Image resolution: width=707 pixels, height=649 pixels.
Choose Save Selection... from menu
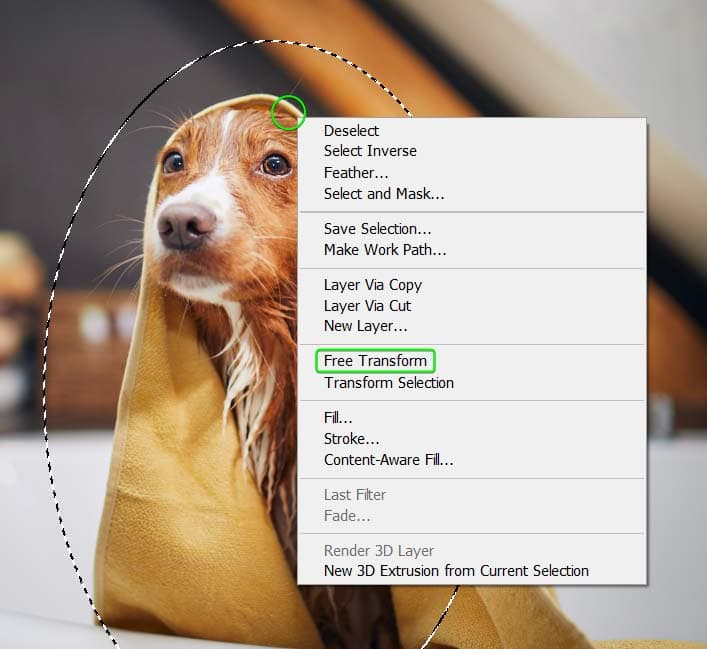[x=472, y=229]
